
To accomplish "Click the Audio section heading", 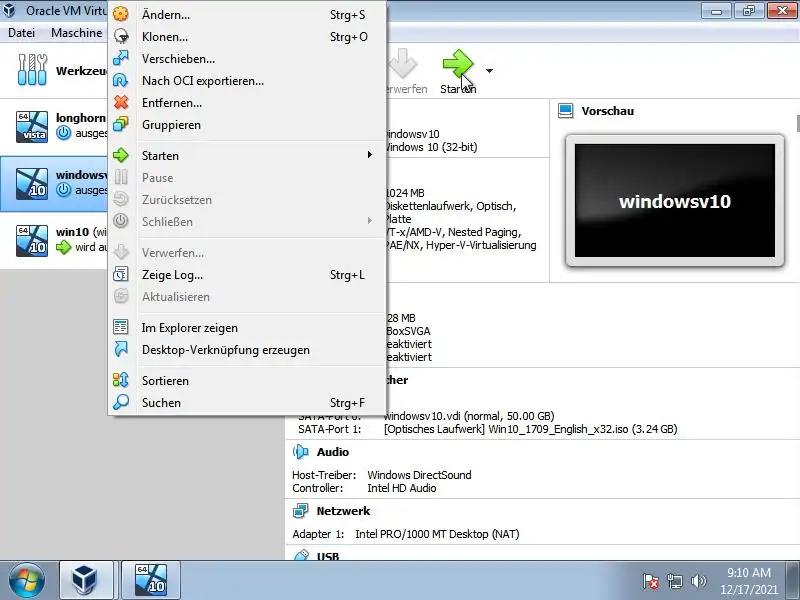I will point(333,452).
